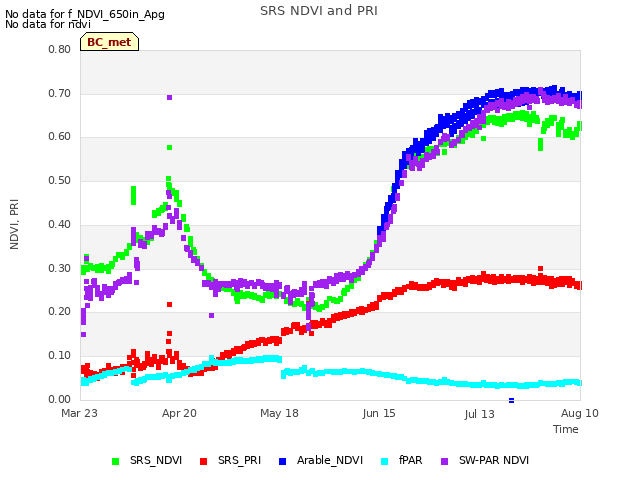
Task: Select the SRS_NDVI legend label
Action: coord(156,460)
